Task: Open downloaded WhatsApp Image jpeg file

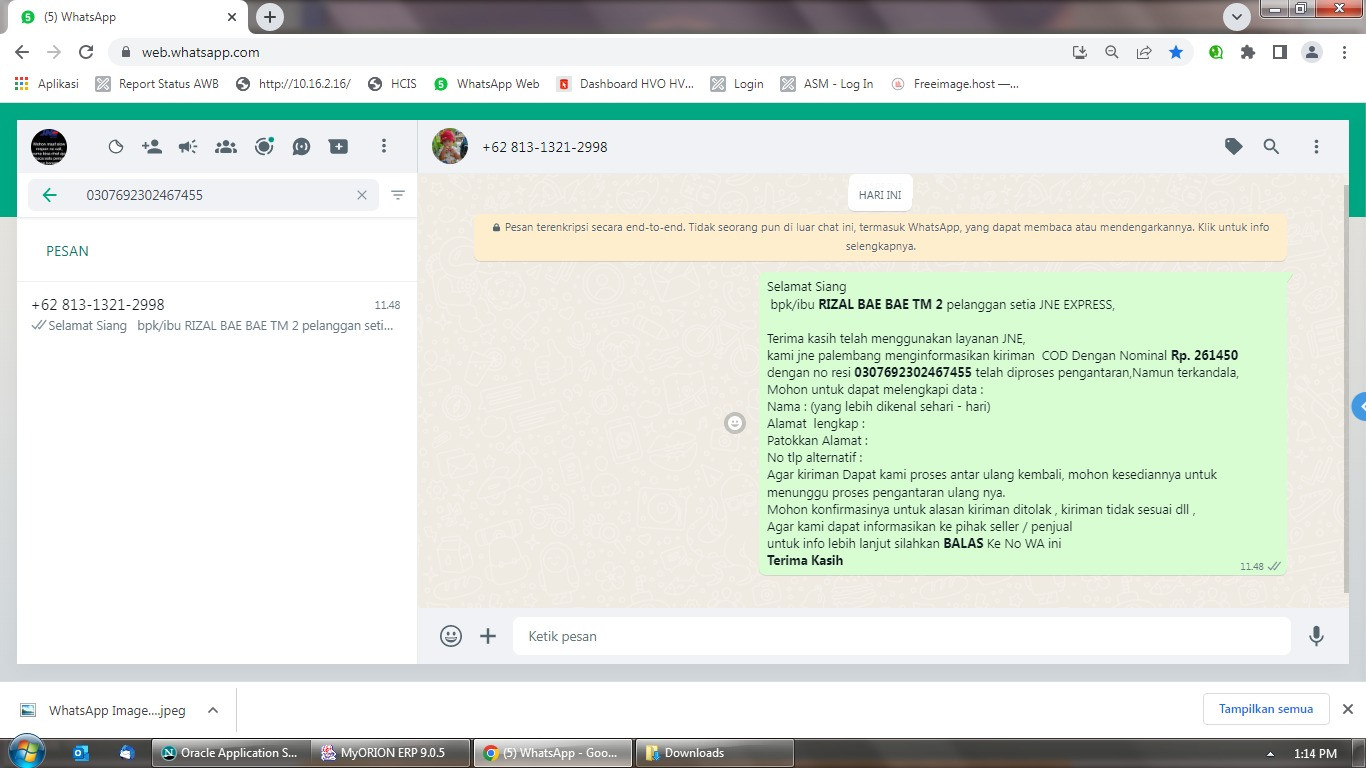Action: [x=105, y=710]
